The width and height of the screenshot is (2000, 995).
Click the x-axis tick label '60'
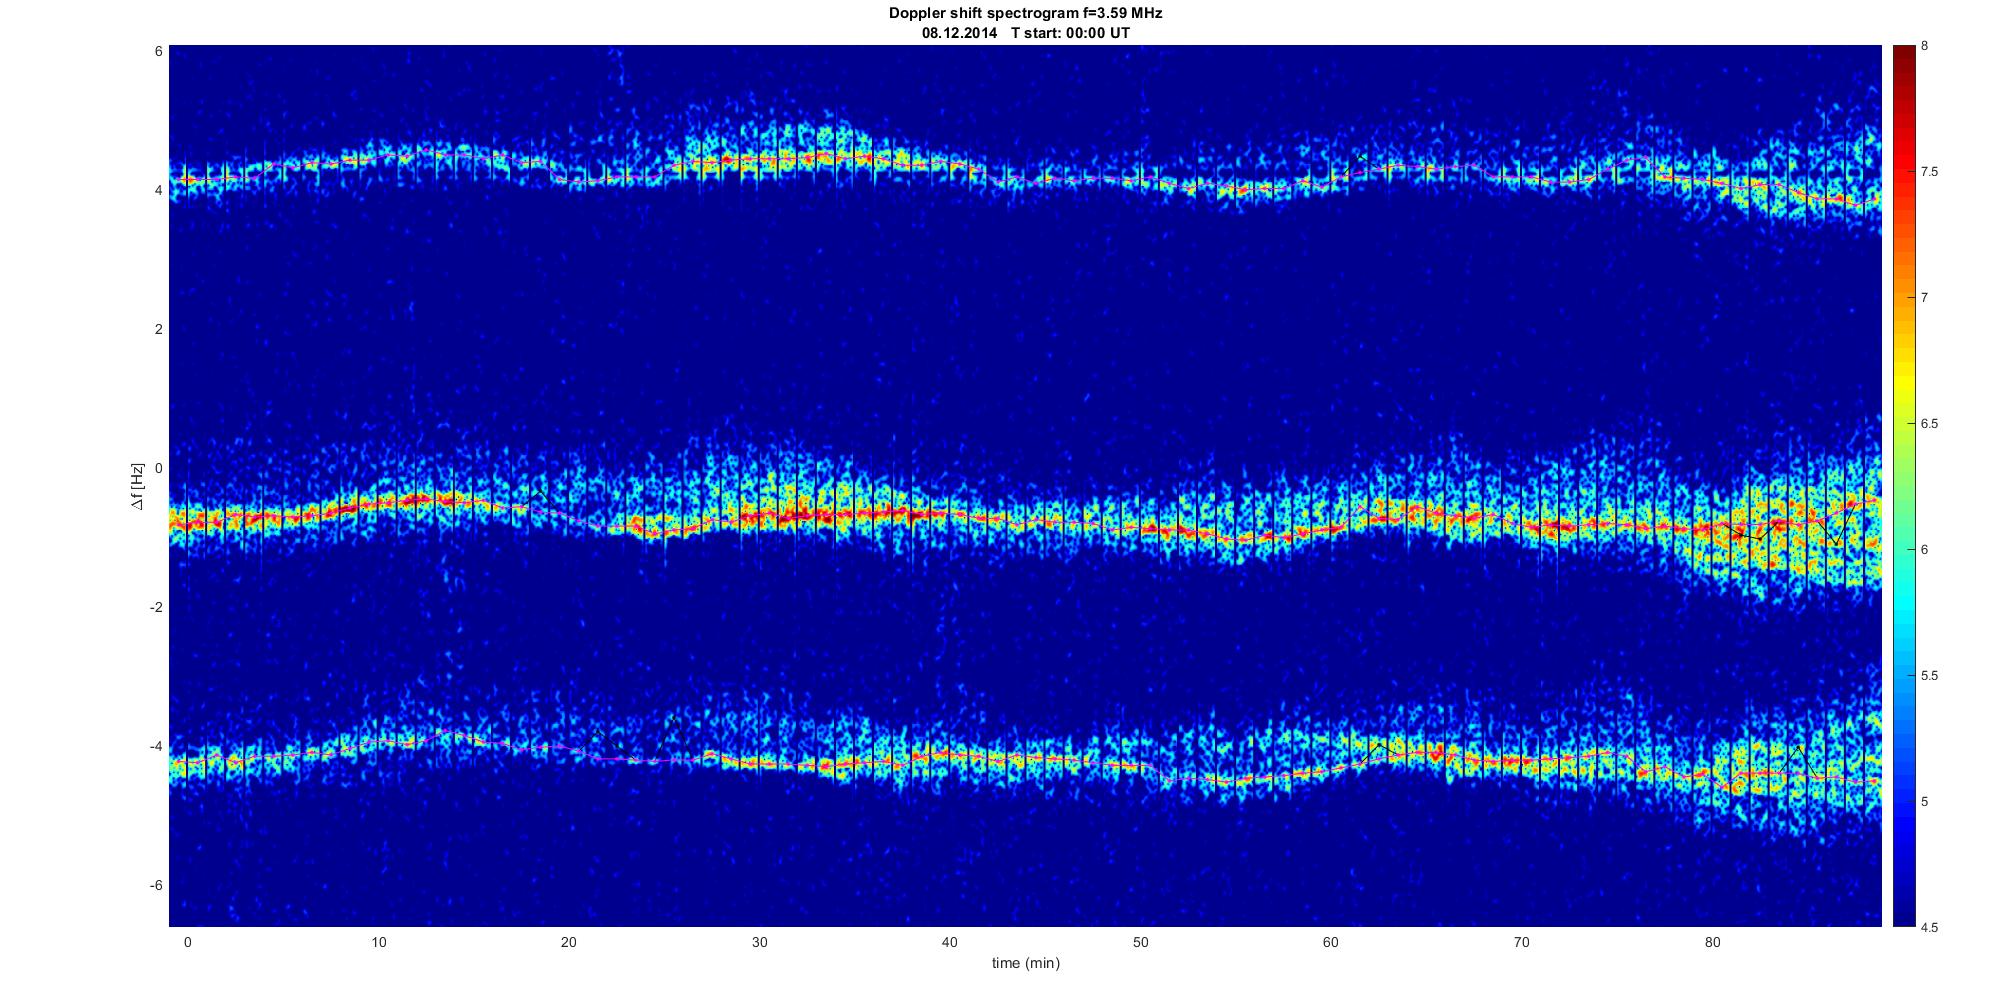[1330, 942]
